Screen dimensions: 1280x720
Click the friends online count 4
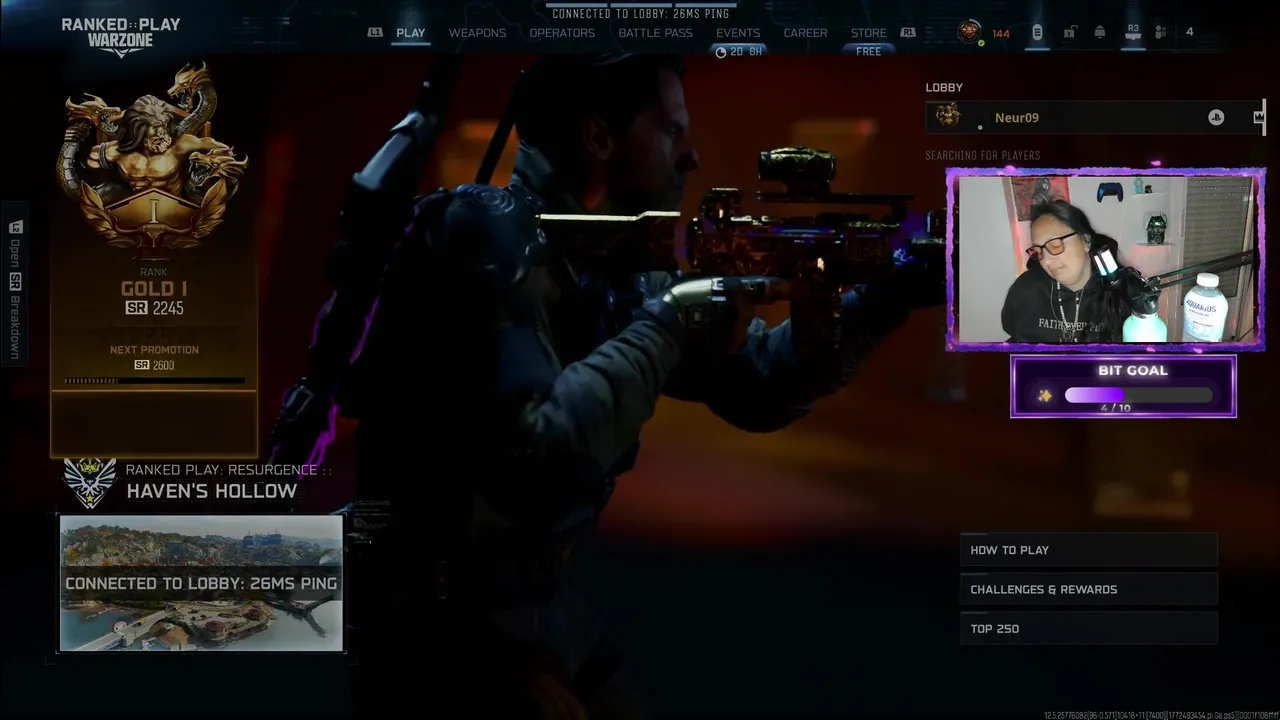coord(1189,32)
